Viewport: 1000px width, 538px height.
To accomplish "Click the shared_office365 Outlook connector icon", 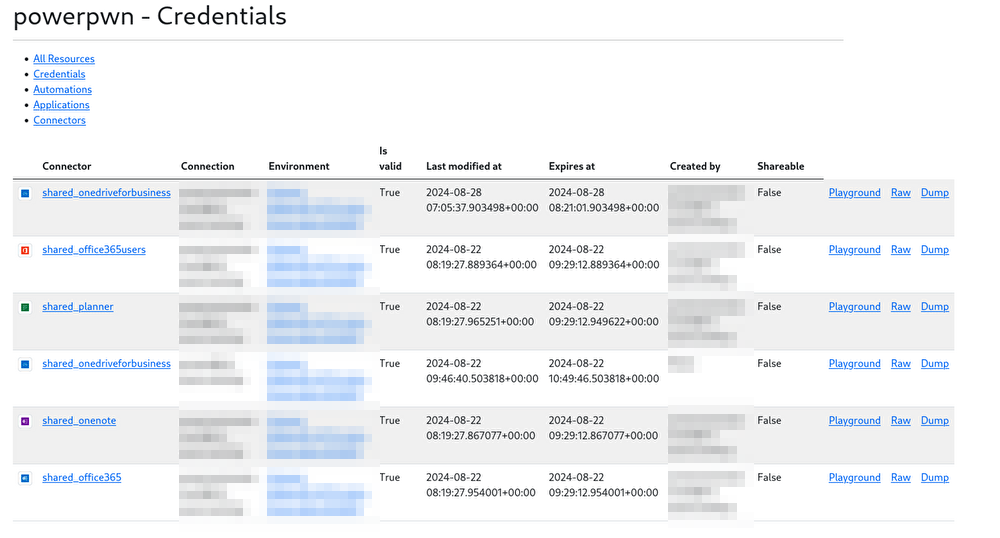I will (x=25, y=478).
